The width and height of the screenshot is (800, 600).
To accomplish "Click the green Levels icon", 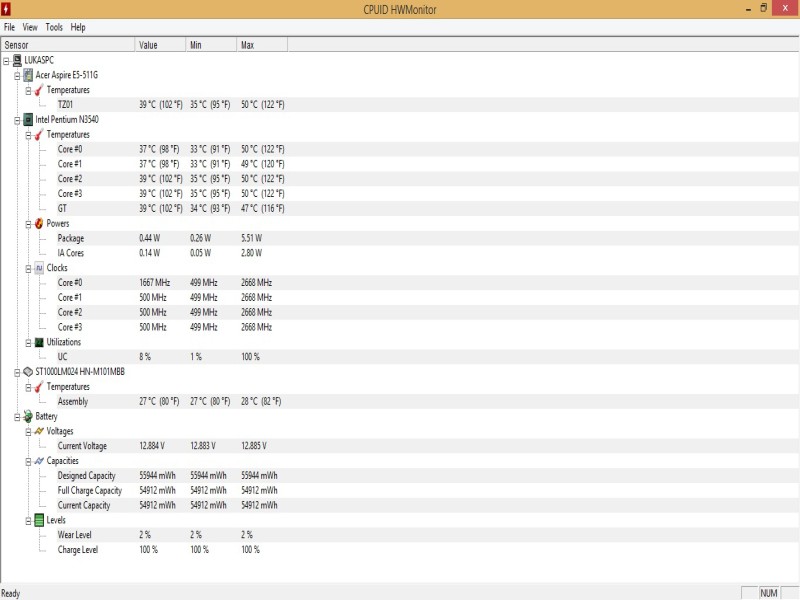I will pyautogui.click(x=39, y=520).
